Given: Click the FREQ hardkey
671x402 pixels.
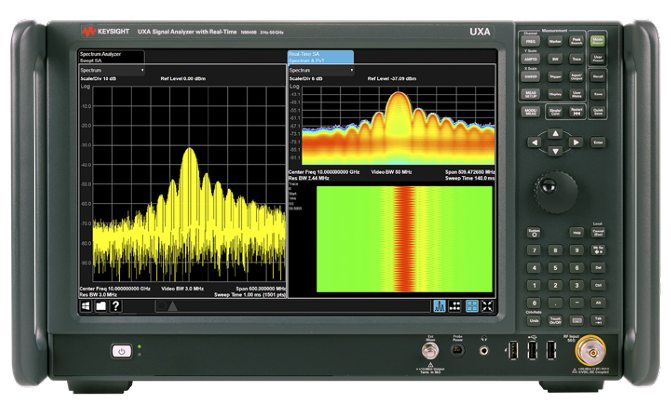Looking at the screenshot, I should pos(531,42).
